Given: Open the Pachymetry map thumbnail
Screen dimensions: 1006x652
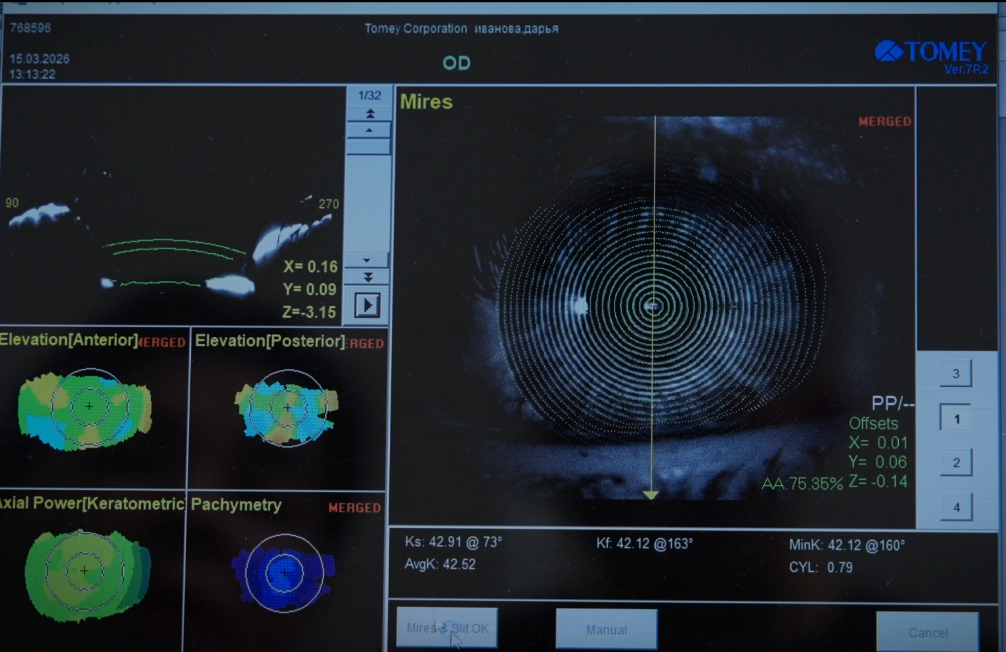Looking at the screenshot, I should 285,571.
